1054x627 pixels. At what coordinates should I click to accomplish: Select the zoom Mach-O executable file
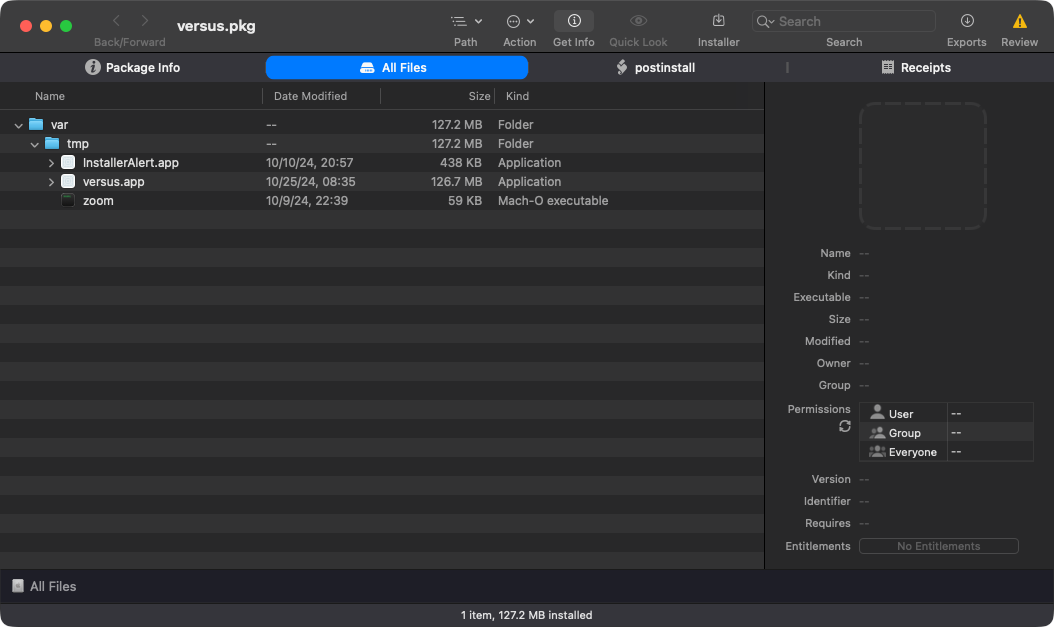coord(98,201)
